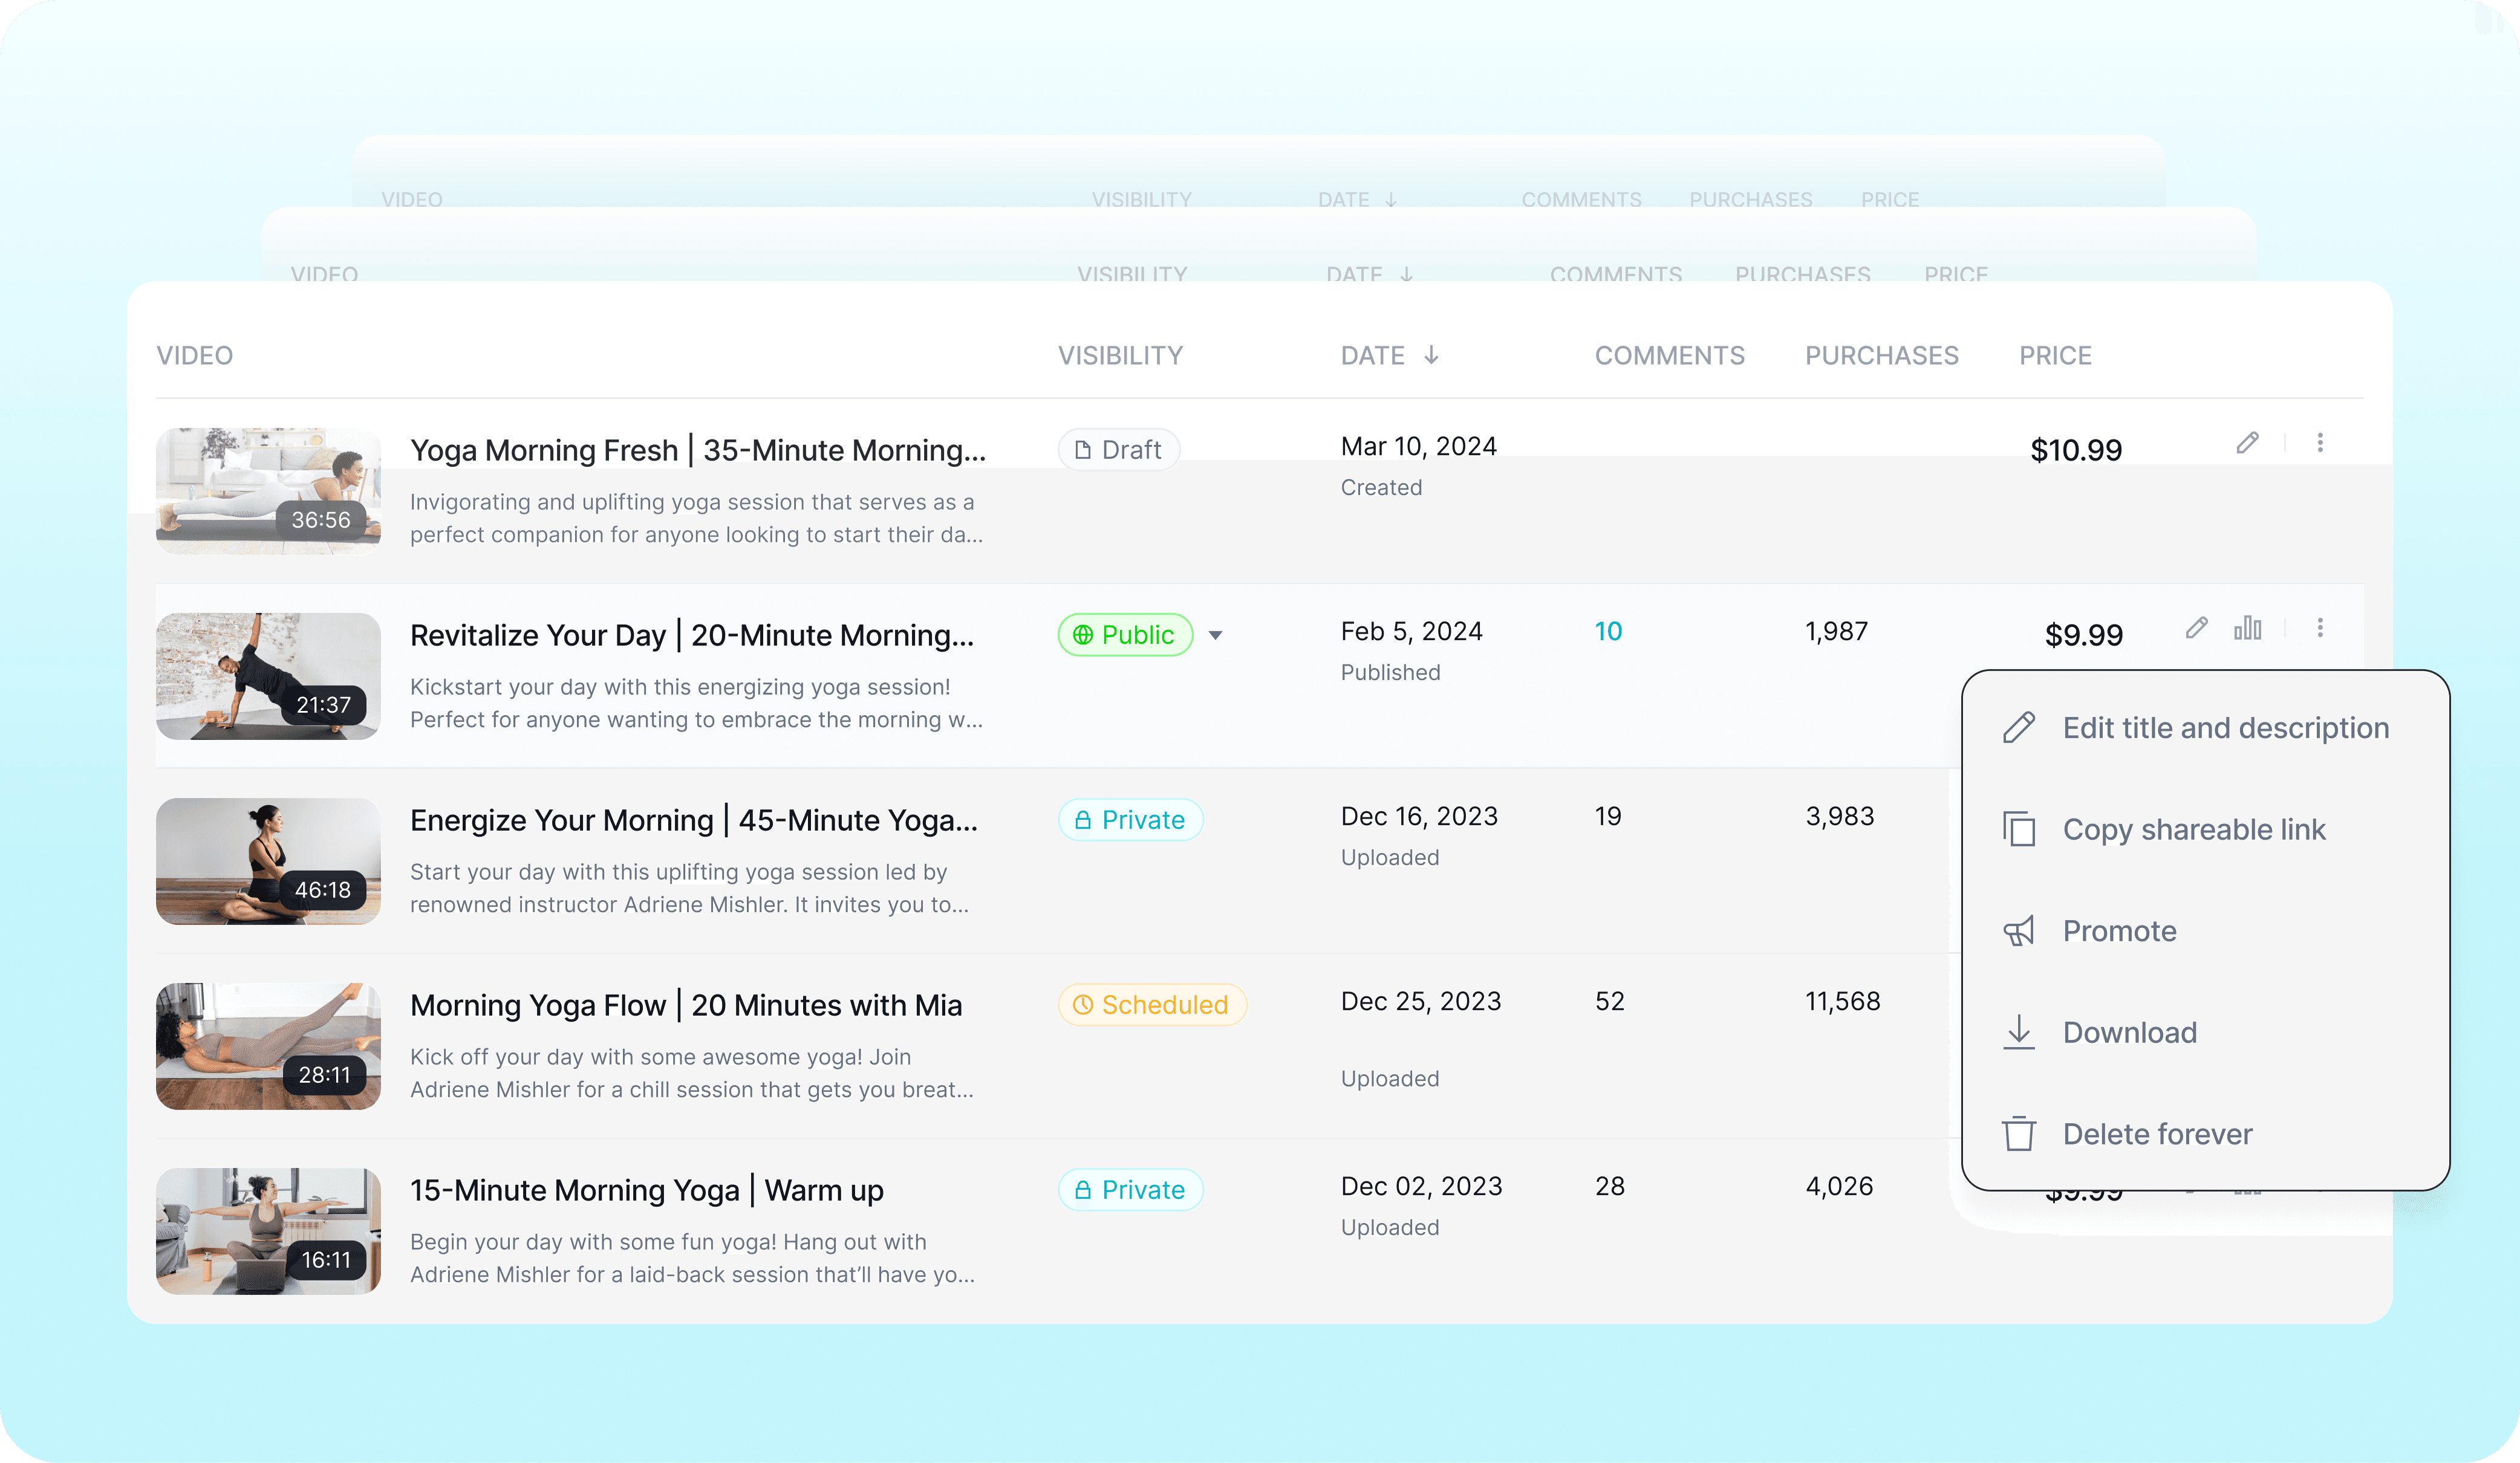
Task: Open the Morning Yoga Flow video title
Action: tap(686, 1005)
